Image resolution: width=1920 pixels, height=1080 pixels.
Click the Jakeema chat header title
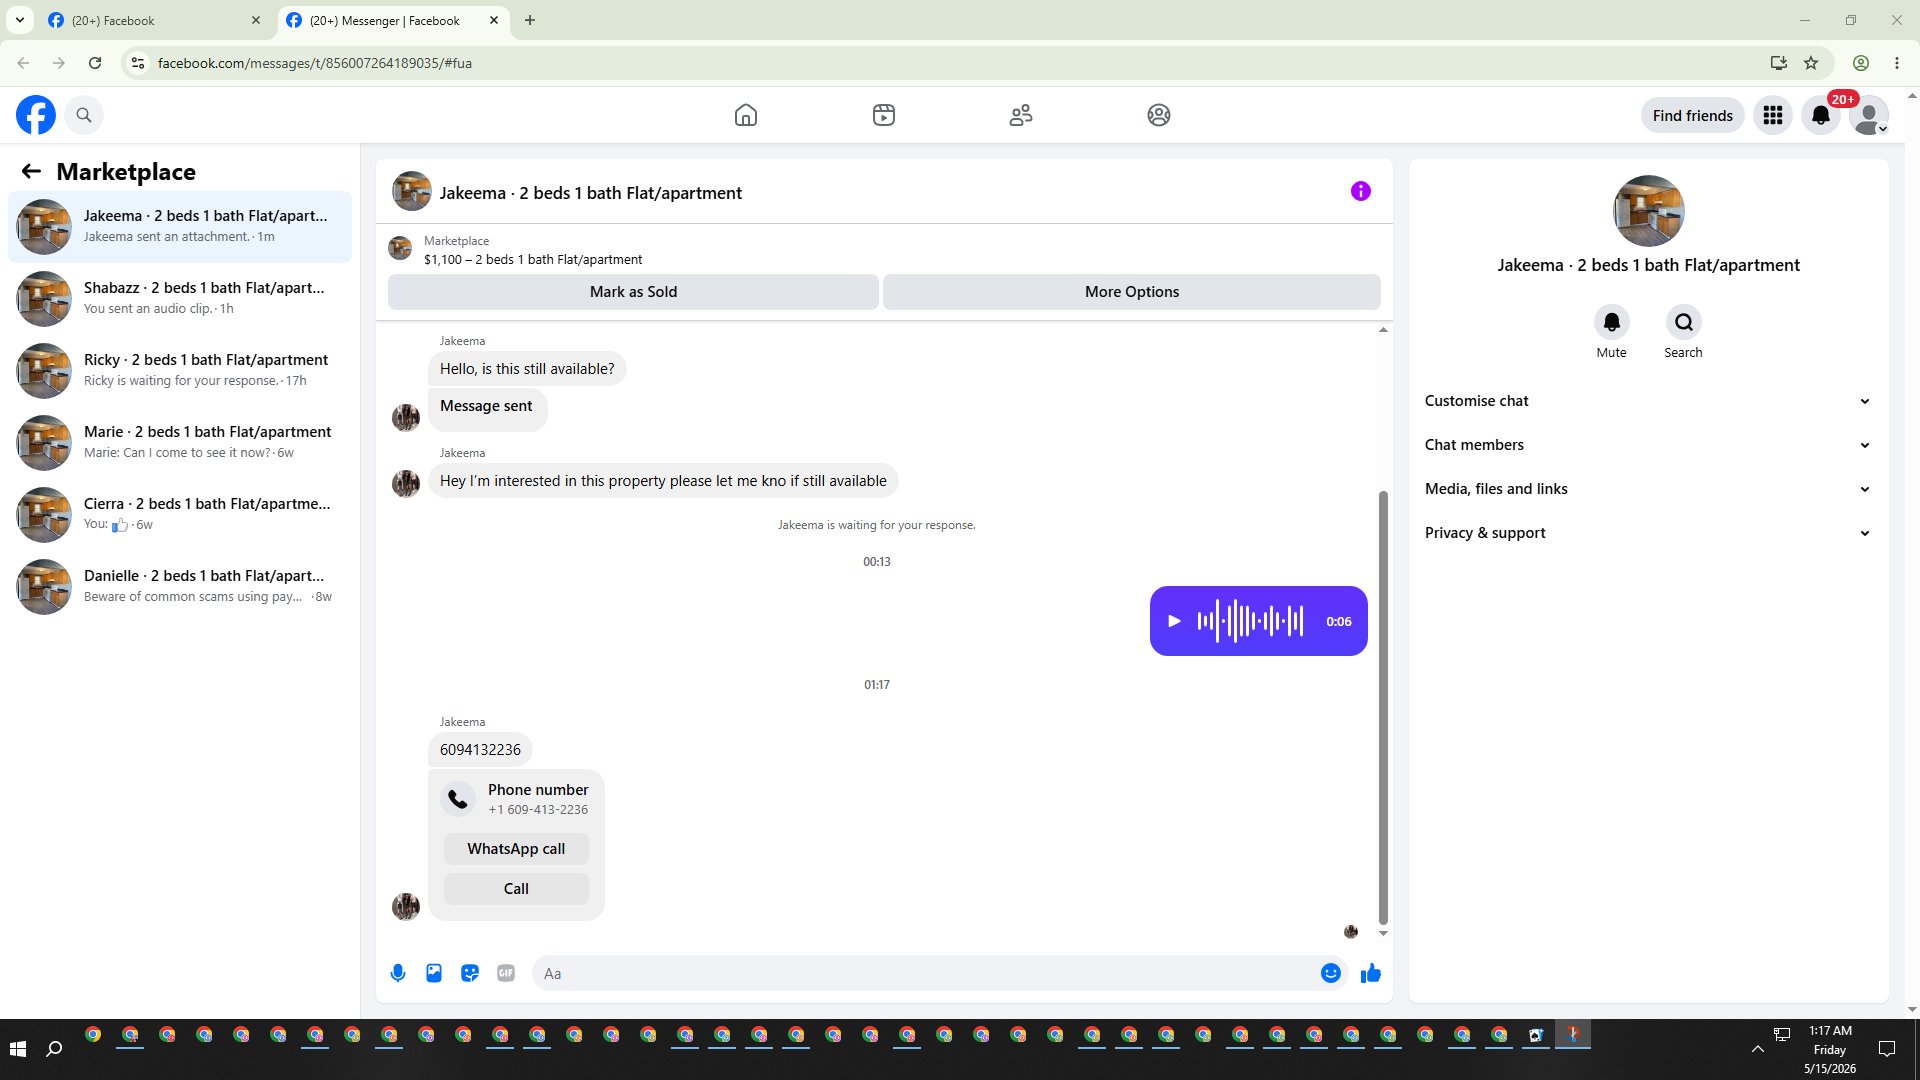coord(590,193)
